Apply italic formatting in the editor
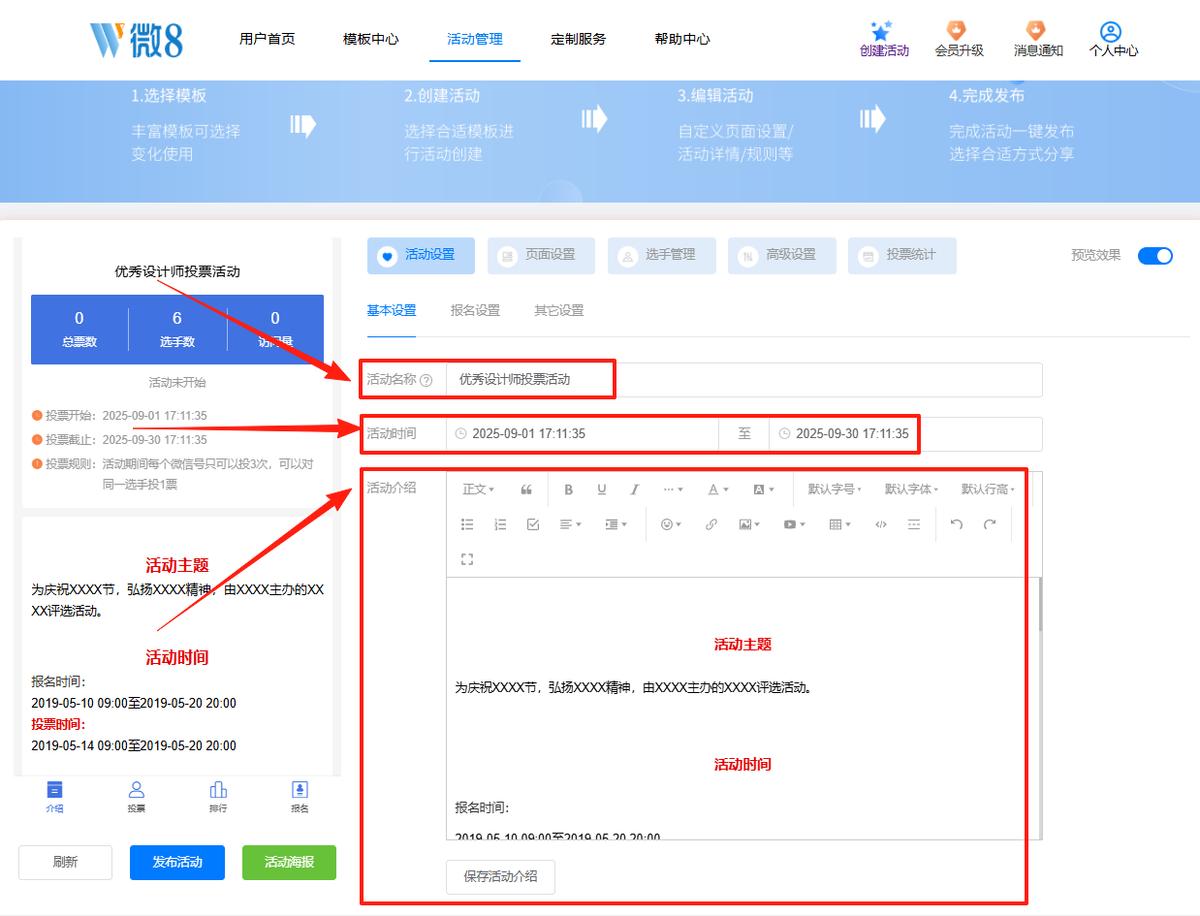 (634, 489)
